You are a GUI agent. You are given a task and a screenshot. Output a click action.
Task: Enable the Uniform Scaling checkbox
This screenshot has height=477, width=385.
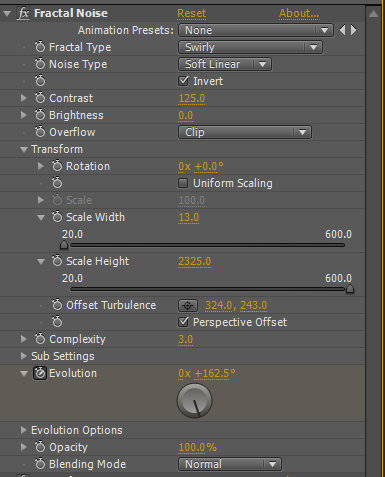[183, 183]
